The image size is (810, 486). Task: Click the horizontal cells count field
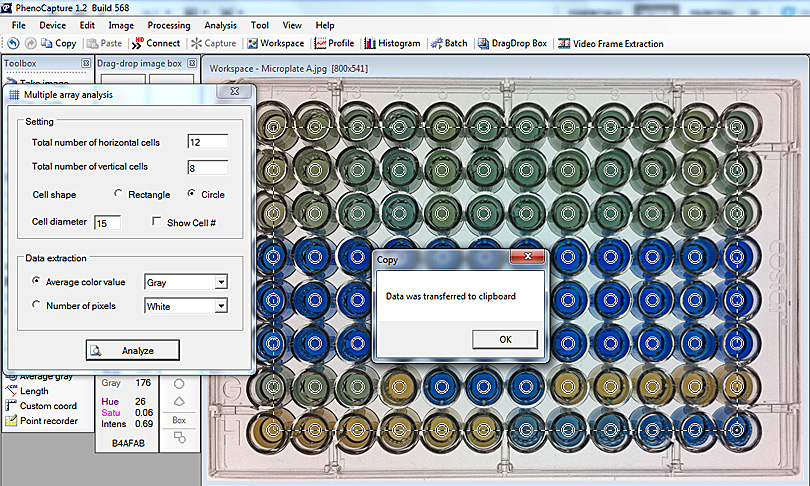pos(207,142)
